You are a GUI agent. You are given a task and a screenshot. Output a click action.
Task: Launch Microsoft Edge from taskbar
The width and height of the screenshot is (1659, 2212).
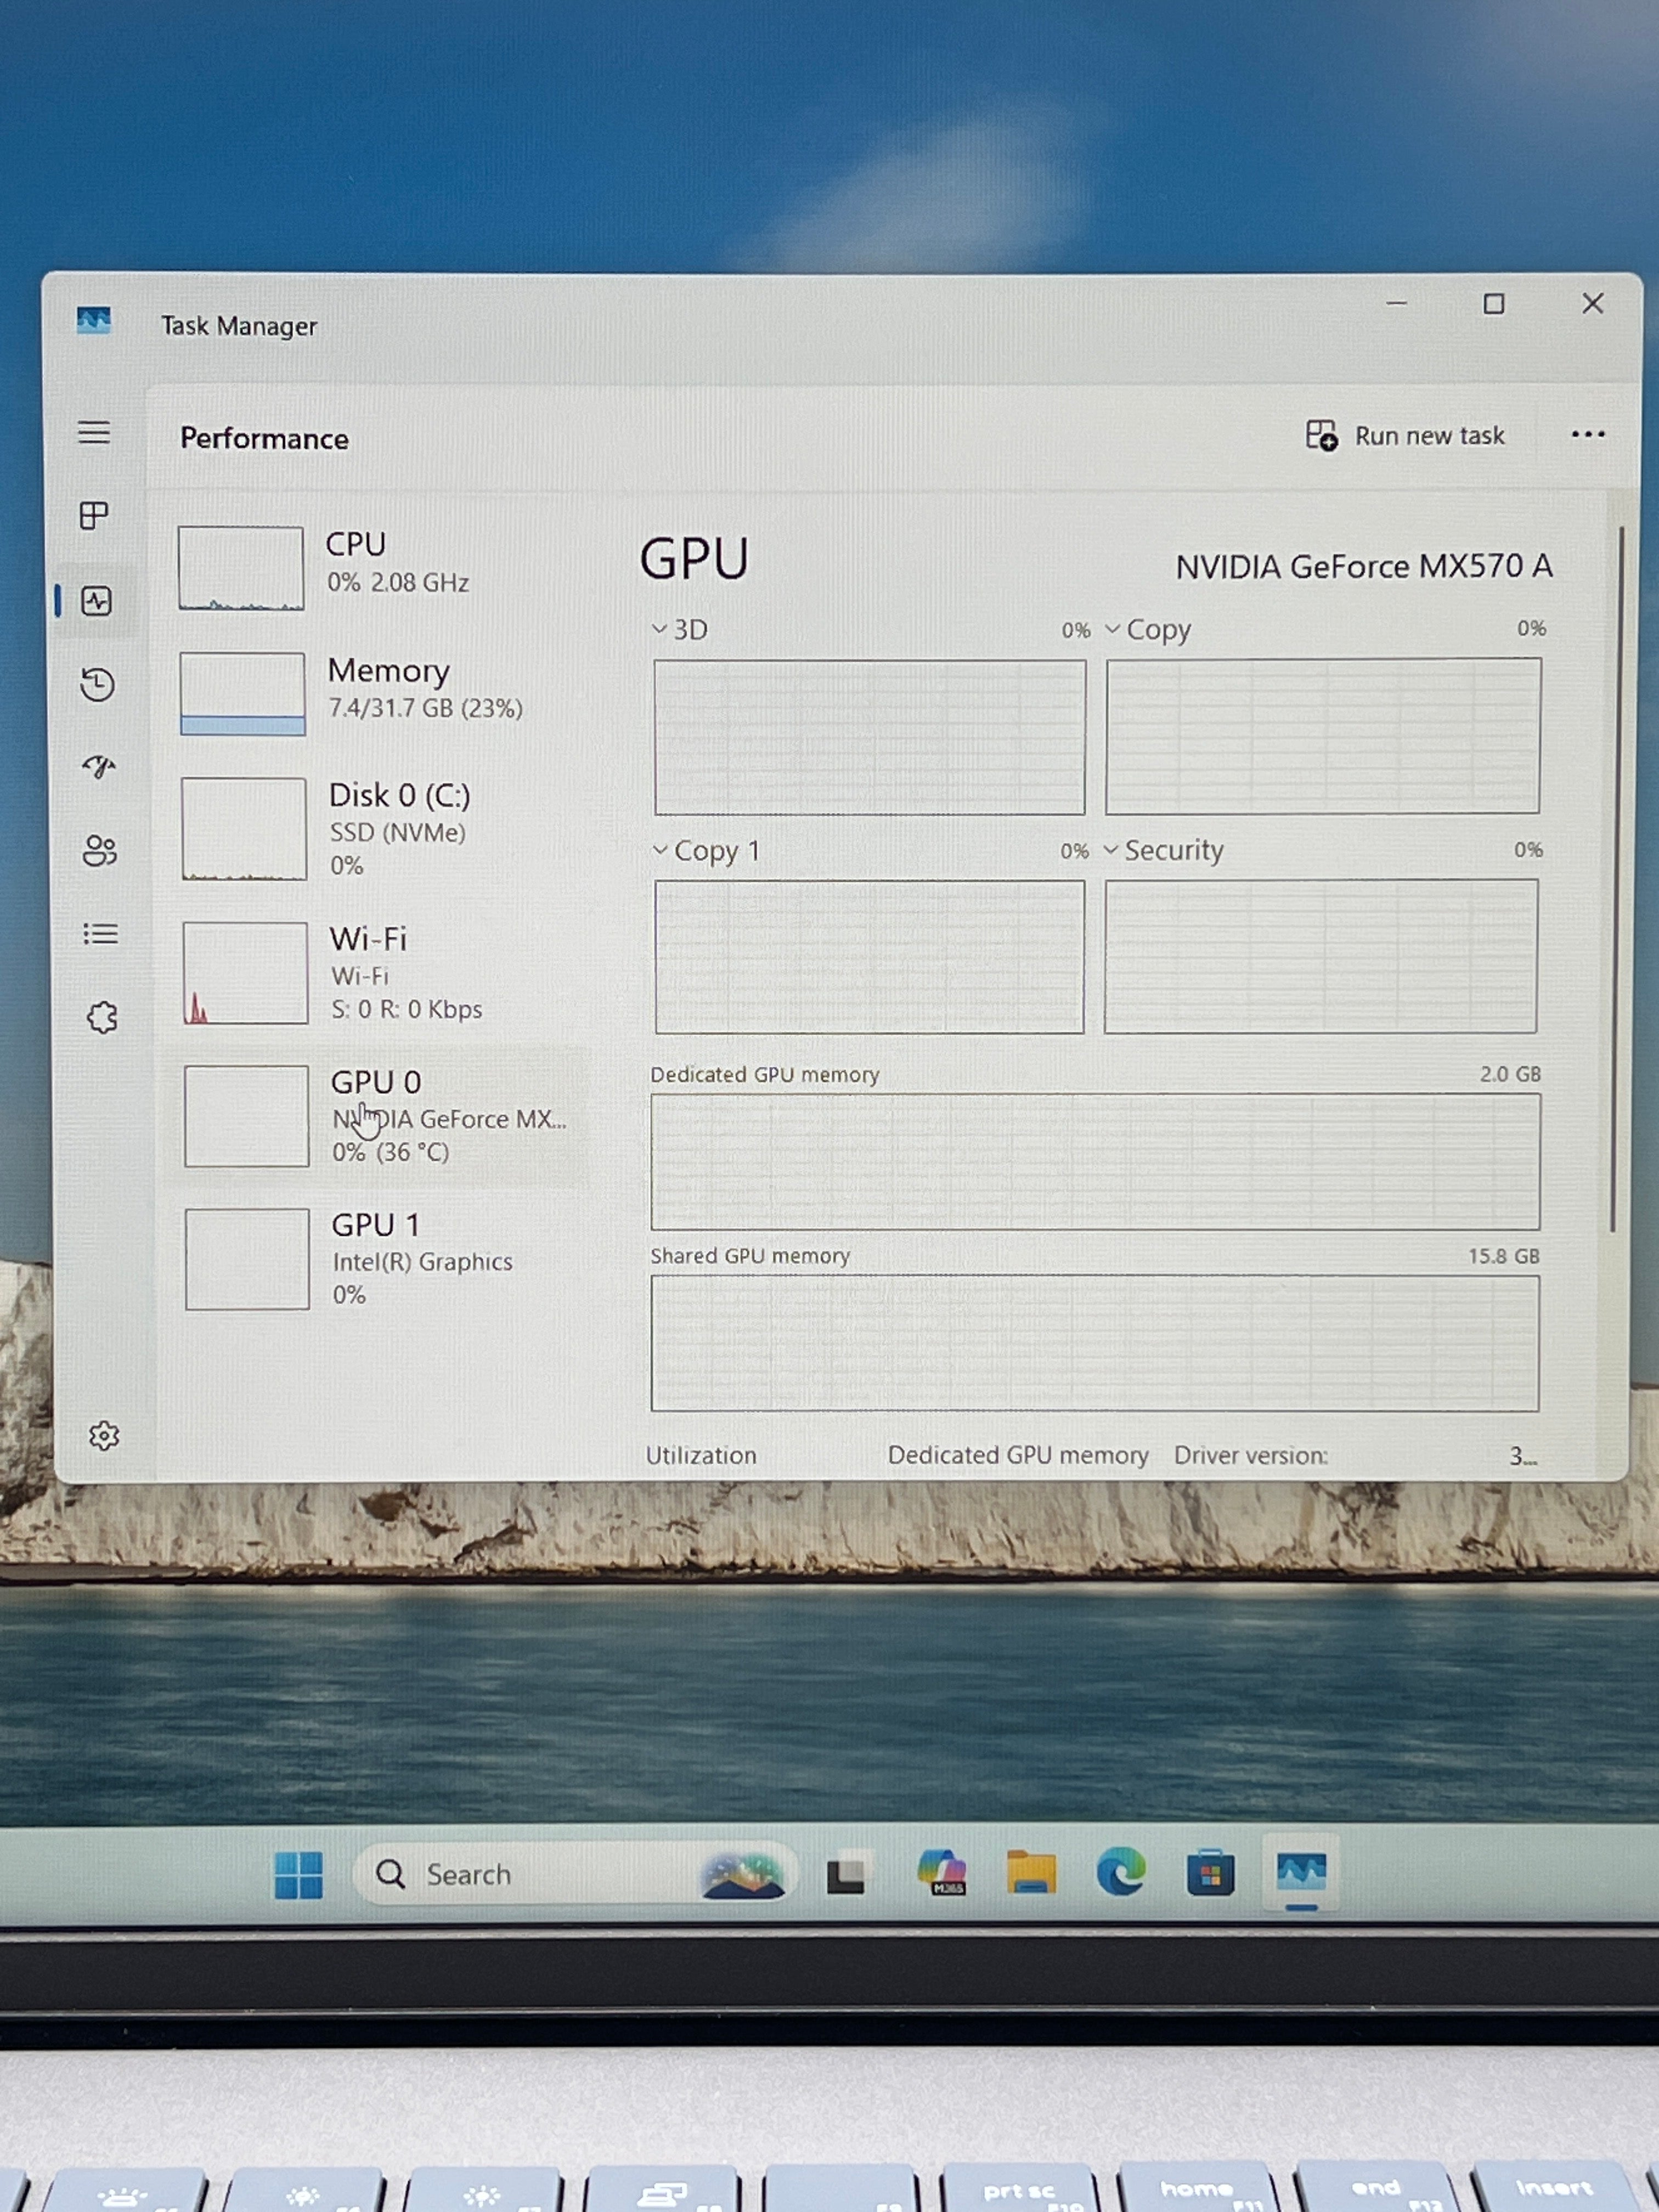pyautogui.click(x=1121, y=1872)
